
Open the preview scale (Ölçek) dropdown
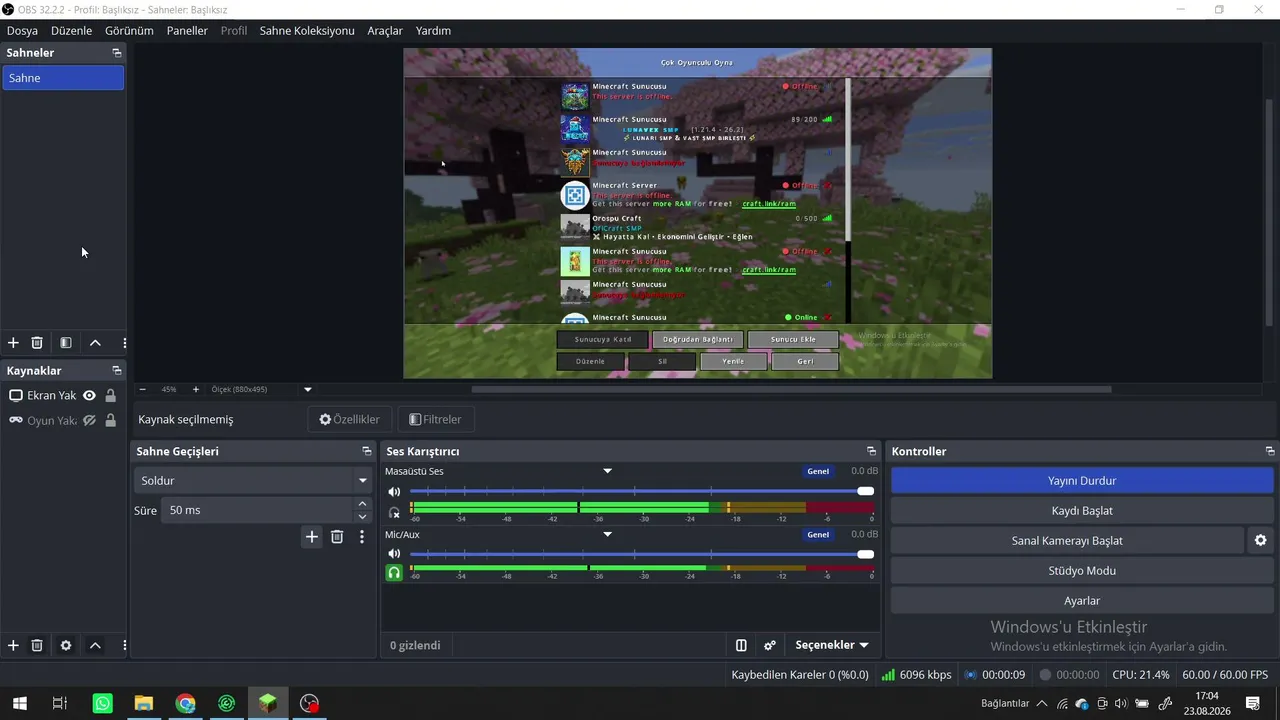click(308, 389)
